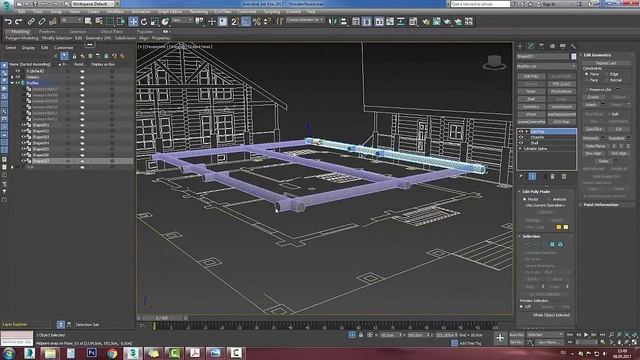Click Rectangular Selection Region icon
Viewport: 640px width, 360px height.
110,21
